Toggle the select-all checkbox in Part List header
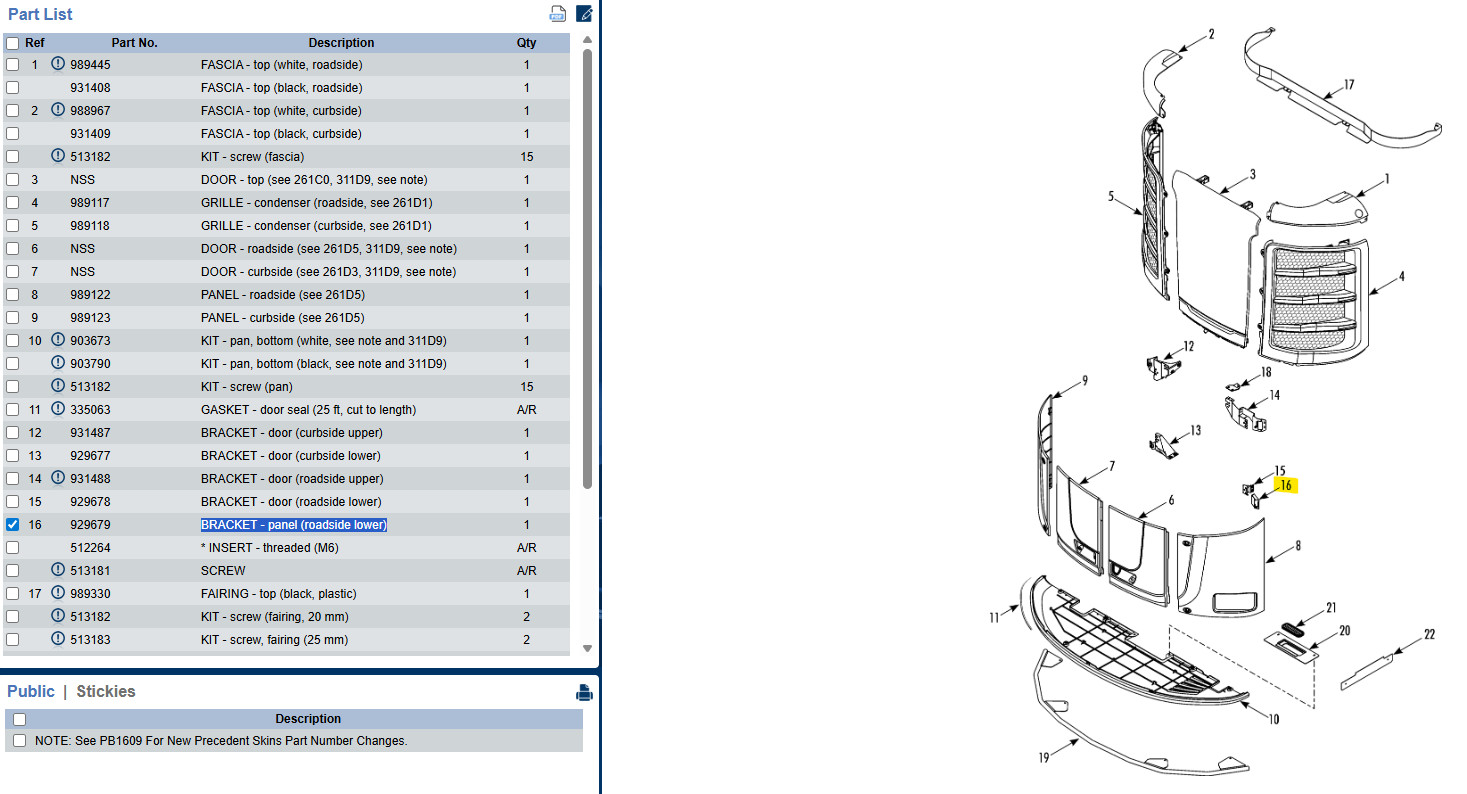1467x794 pixels. (12, 43)
